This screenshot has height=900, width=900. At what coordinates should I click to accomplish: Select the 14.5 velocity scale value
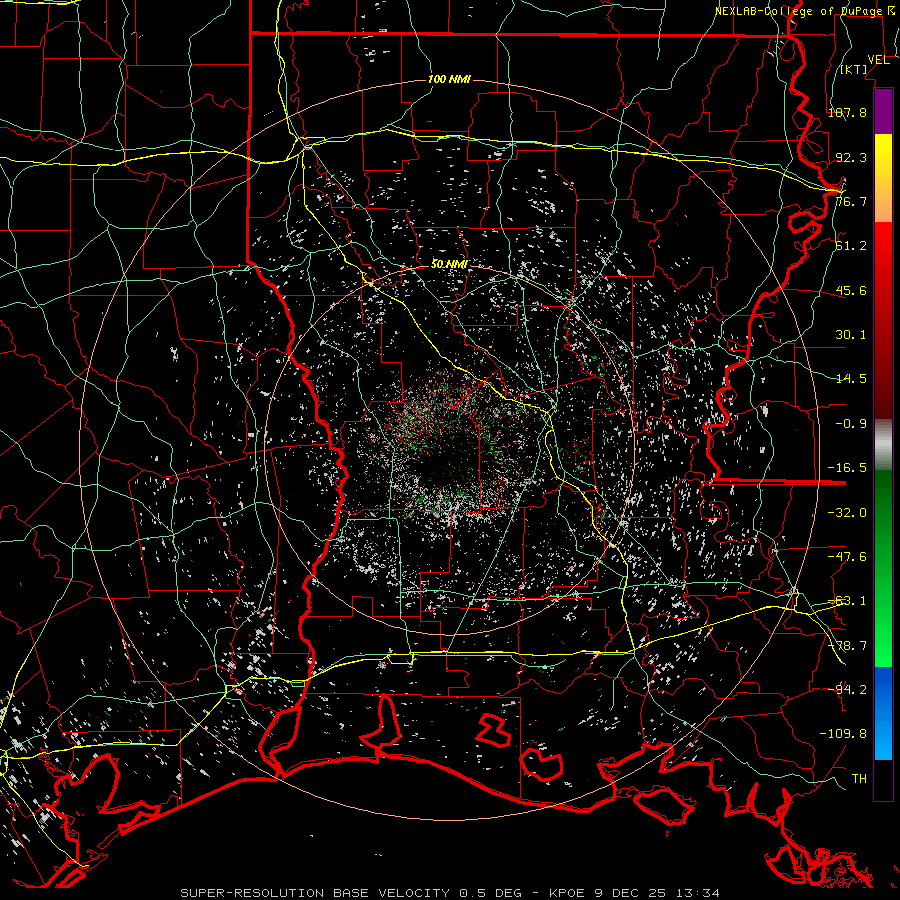pyautogui.click(x=851, y=379)
